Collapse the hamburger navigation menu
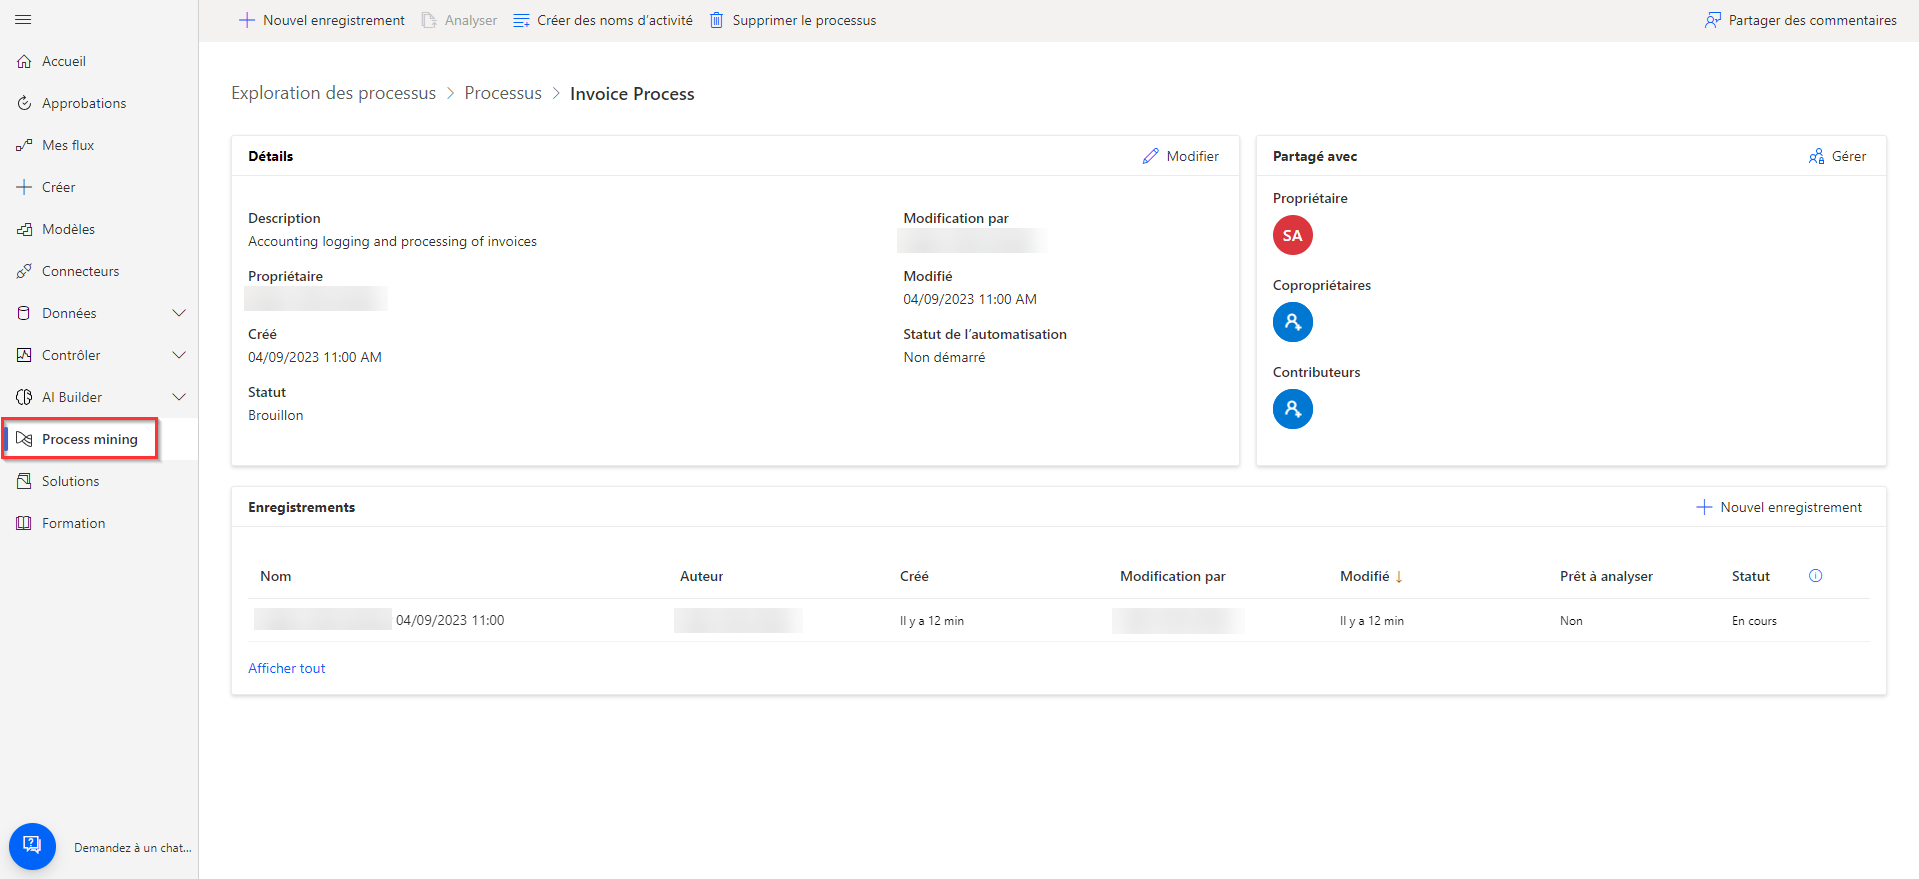Screen dimensions: 1919x879 click(24, 20)
